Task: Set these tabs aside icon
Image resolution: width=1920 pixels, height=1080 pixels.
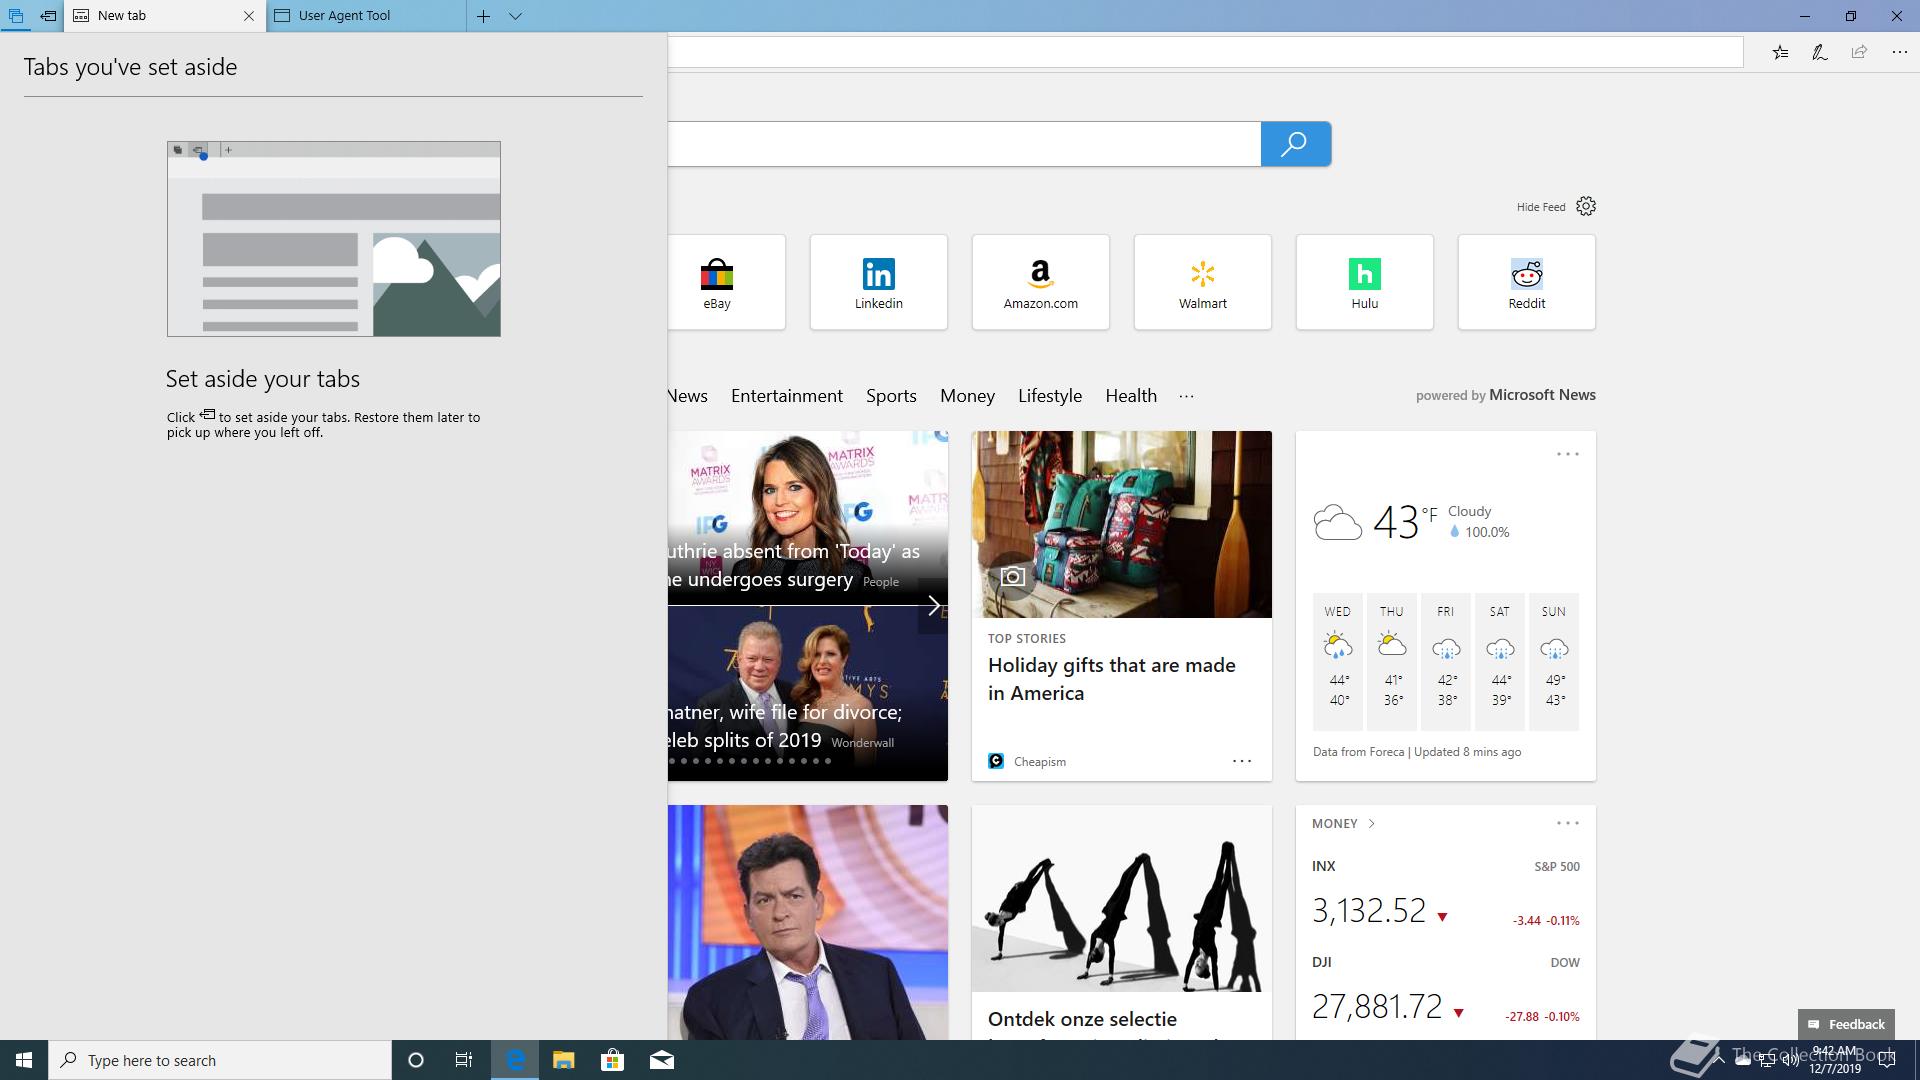Action: pos(48,16)
